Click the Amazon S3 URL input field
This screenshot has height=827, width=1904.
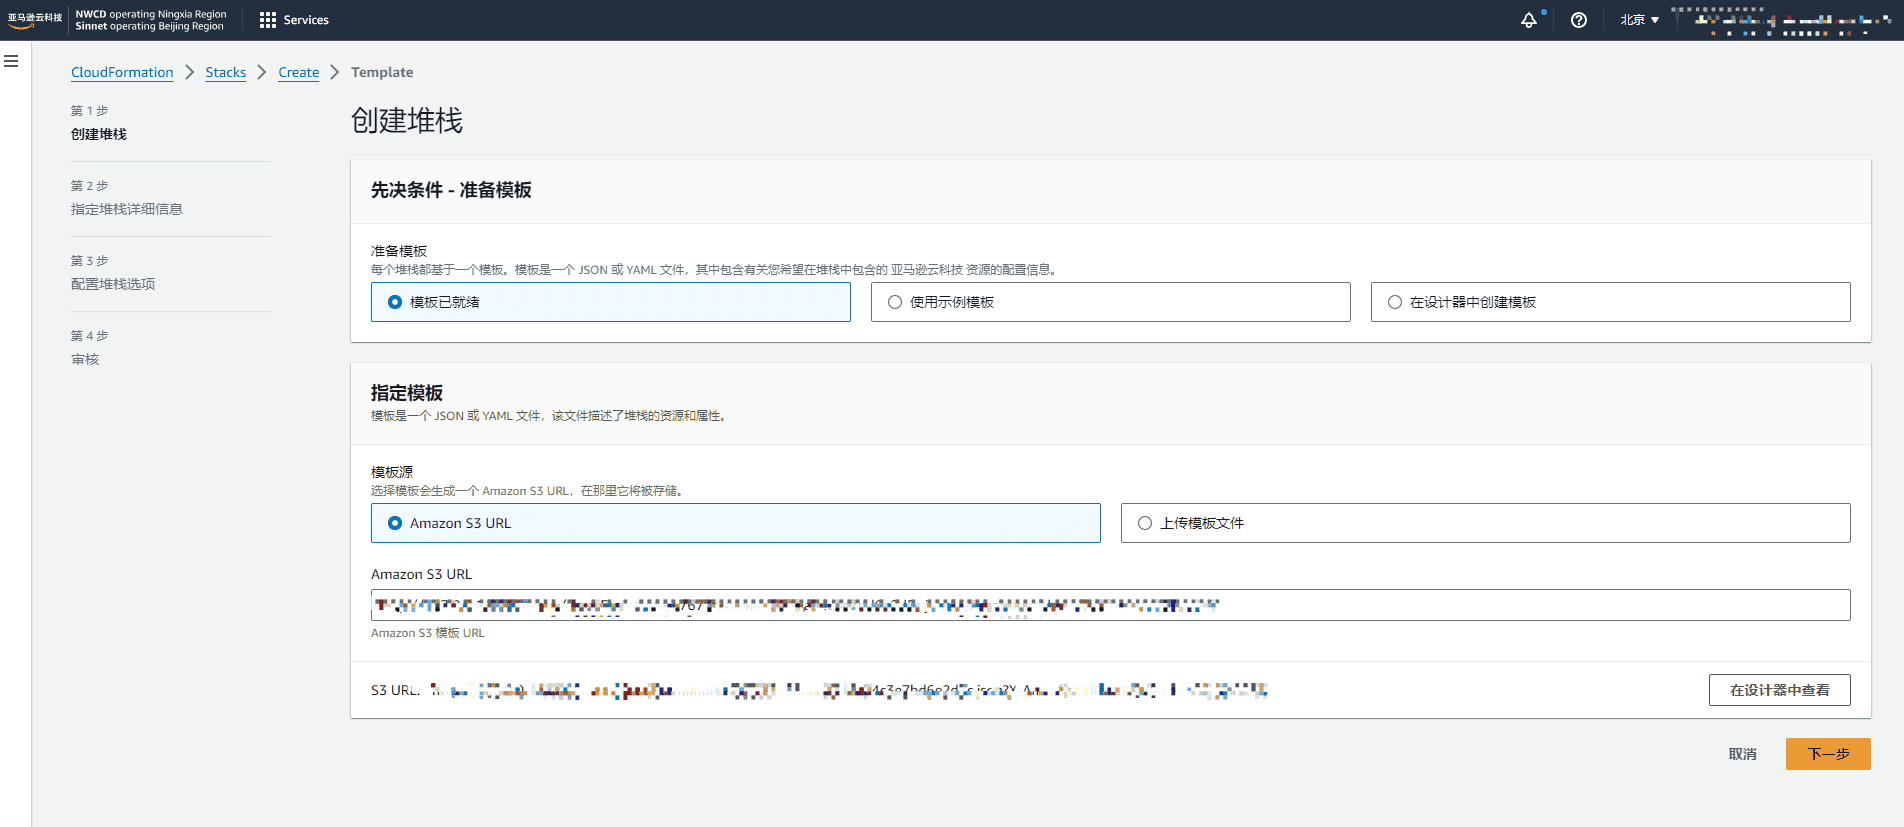pos(1111,605)
